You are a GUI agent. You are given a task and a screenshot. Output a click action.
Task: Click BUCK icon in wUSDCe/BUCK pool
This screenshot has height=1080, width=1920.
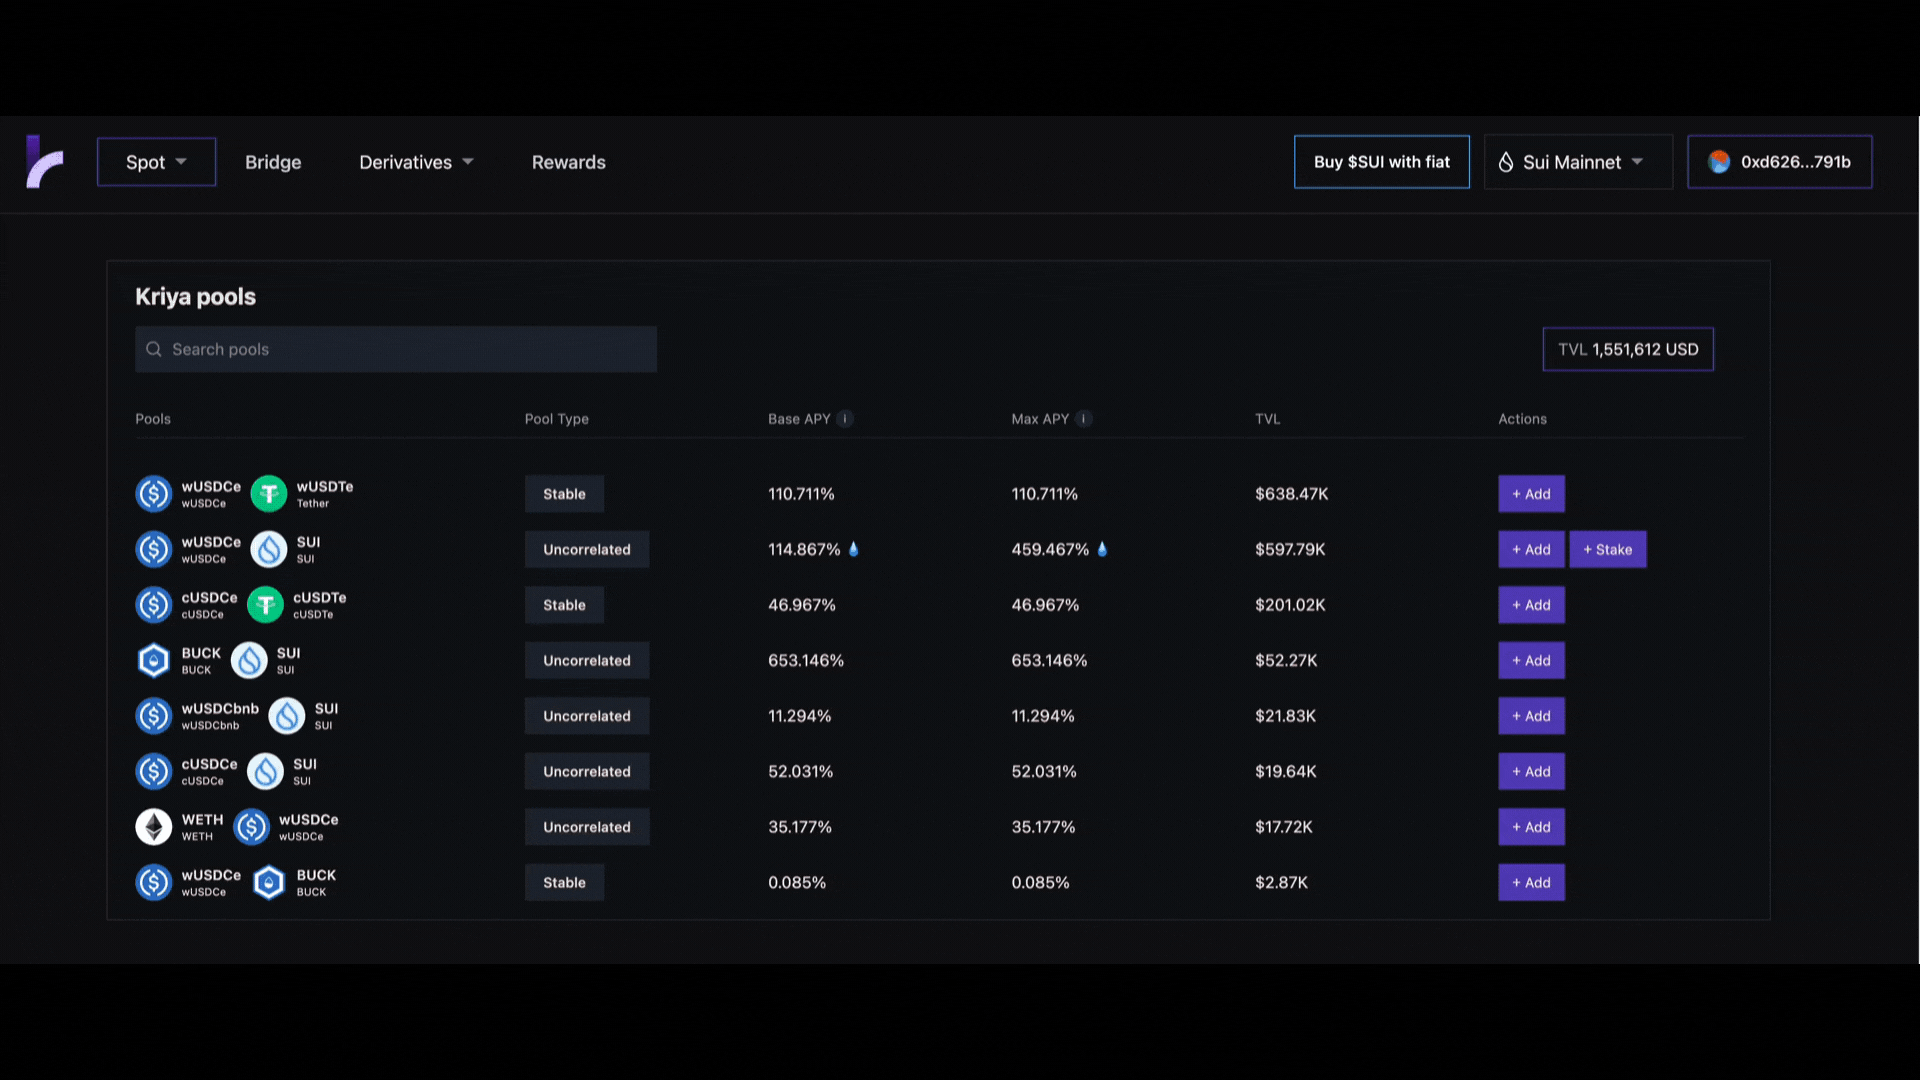(x=269, y=882)
